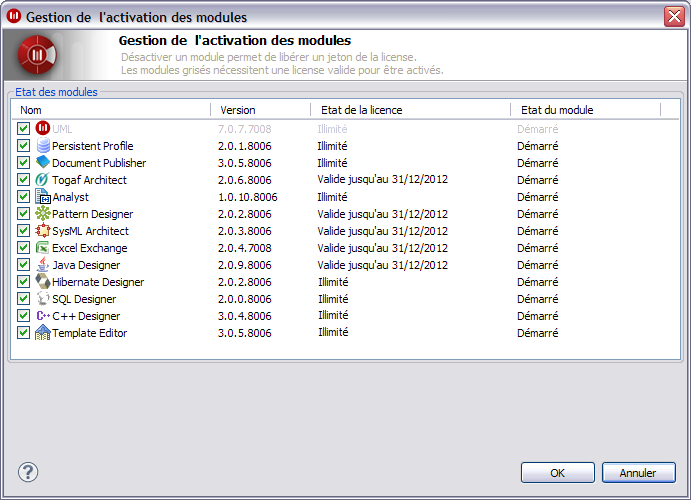Toggle the Analyst module checkbox
The height and width of the screenshot is (500, 691).
pos(23,196)
